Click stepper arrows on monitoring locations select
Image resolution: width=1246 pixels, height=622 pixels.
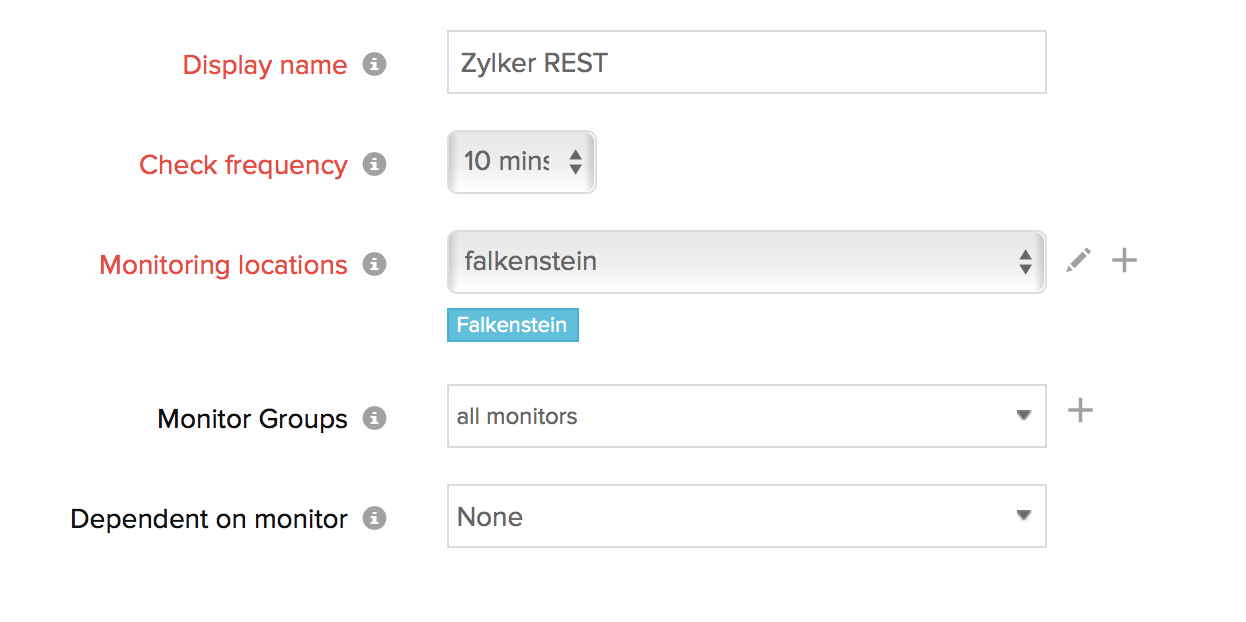pos(1025,262)
